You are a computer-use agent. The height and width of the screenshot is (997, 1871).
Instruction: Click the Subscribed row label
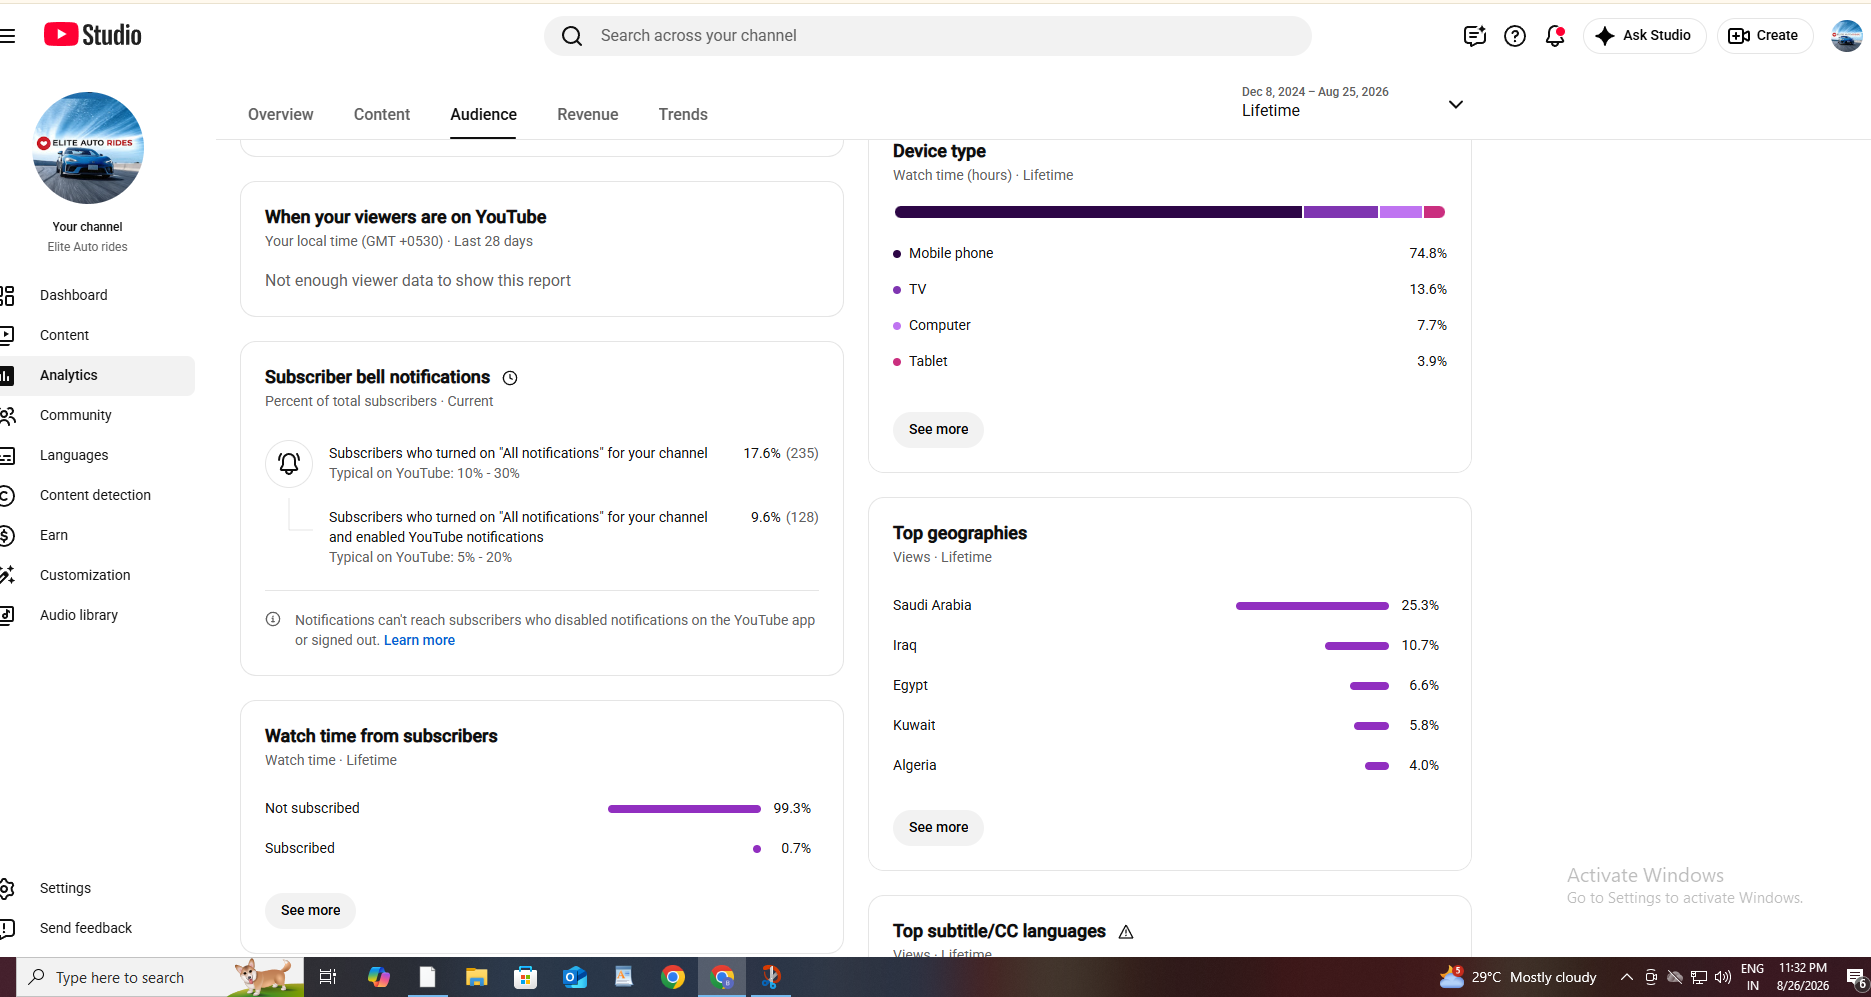point(300,849)
